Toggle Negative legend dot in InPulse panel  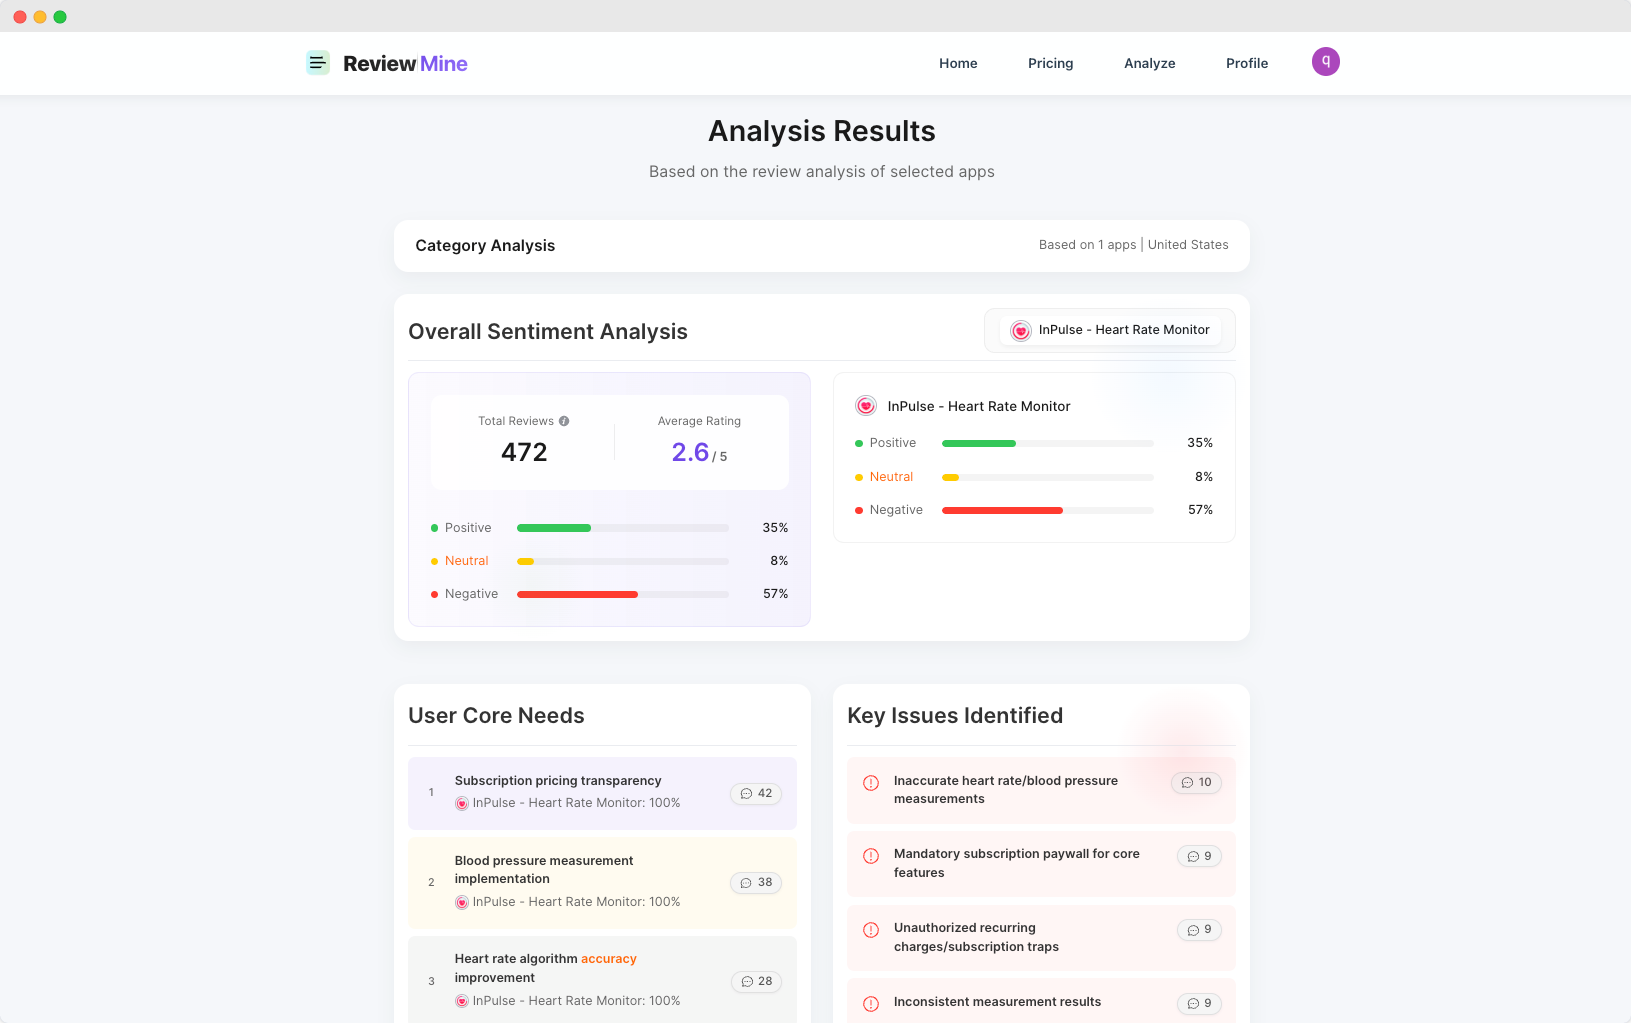(857, 509)
